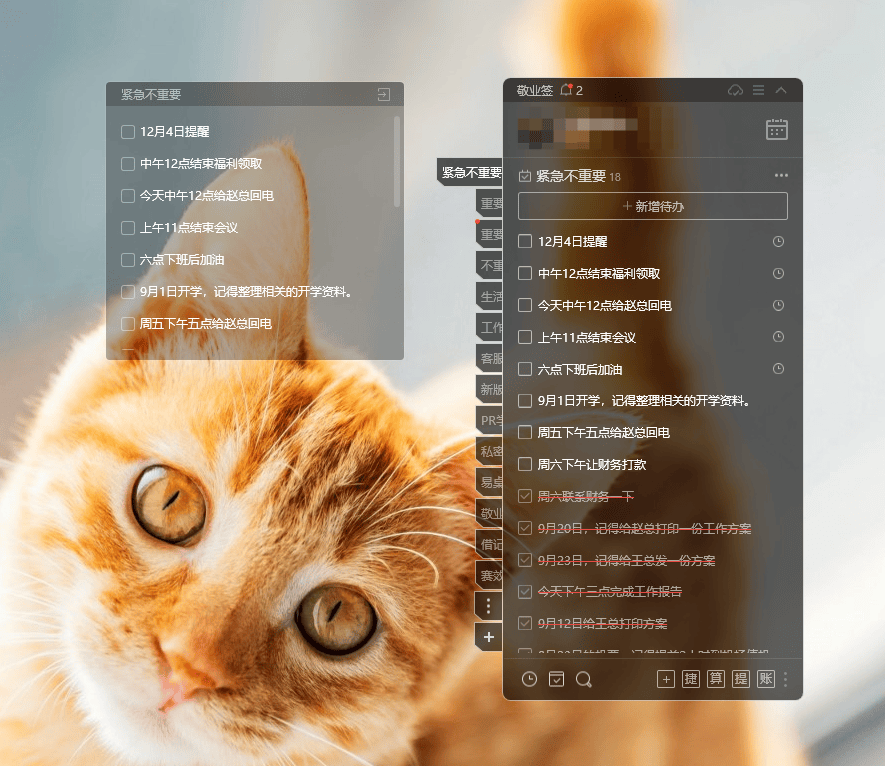This screenshot has height=766, width=885.
Task: Click reminder clock of 中午12点结束福利领取
Action: click(x=778, y=274)
